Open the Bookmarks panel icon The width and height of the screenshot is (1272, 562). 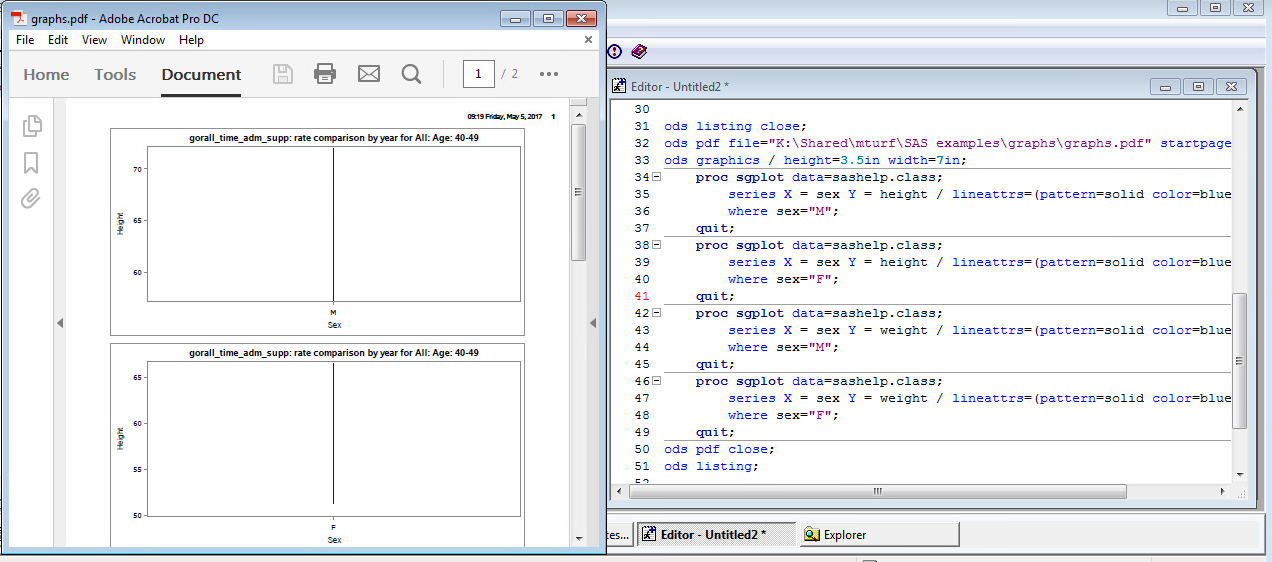(32, 162)
